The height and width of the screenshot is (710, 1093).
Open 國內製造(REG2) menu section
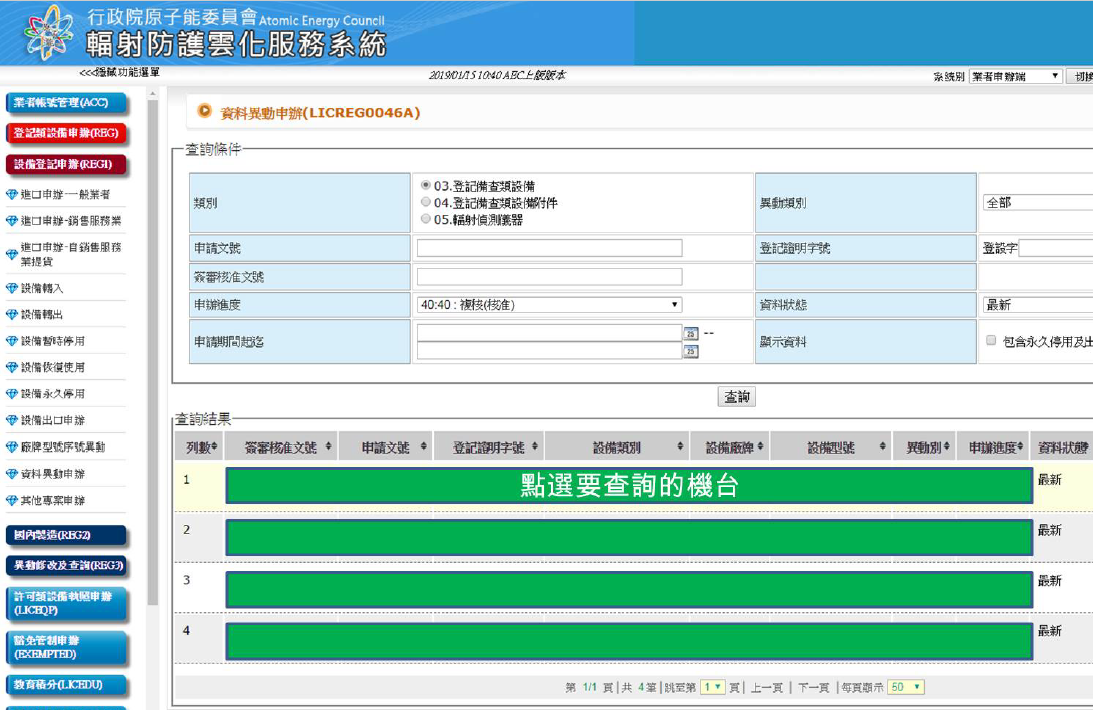(66, 536)
